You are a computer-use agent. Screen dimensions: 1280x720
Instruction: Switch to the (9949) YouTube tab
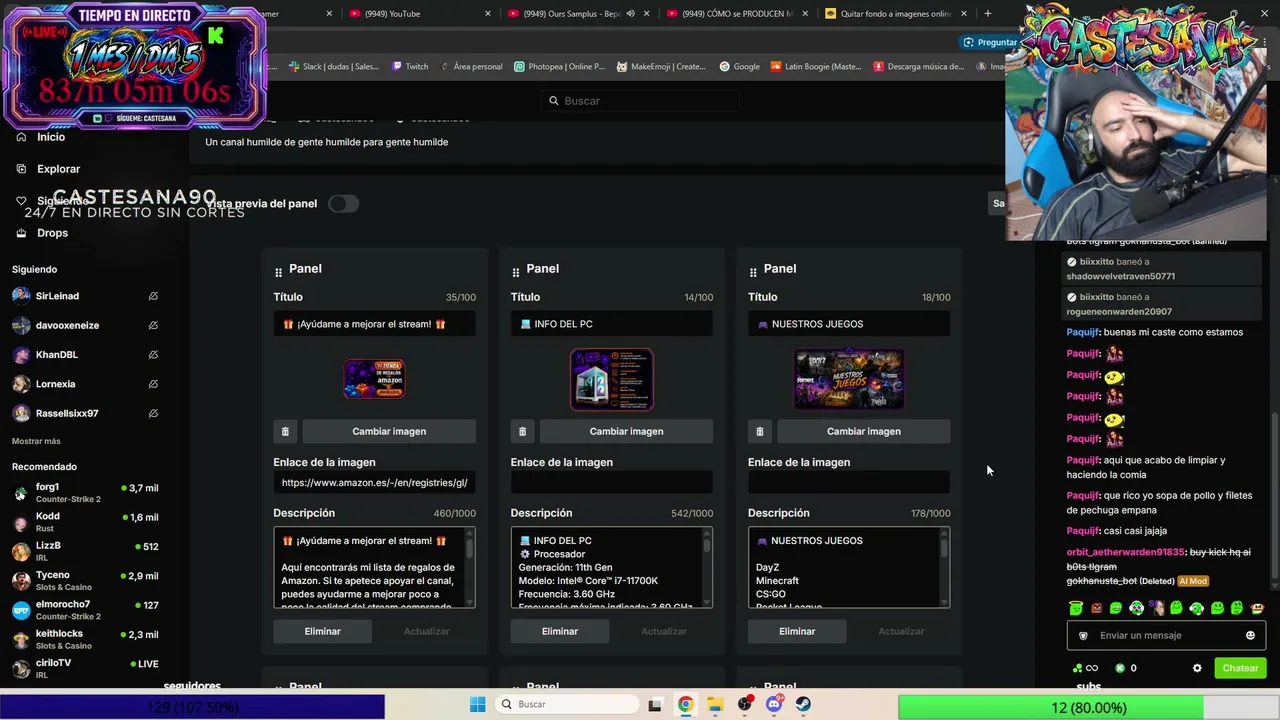(x=420, y=14)
